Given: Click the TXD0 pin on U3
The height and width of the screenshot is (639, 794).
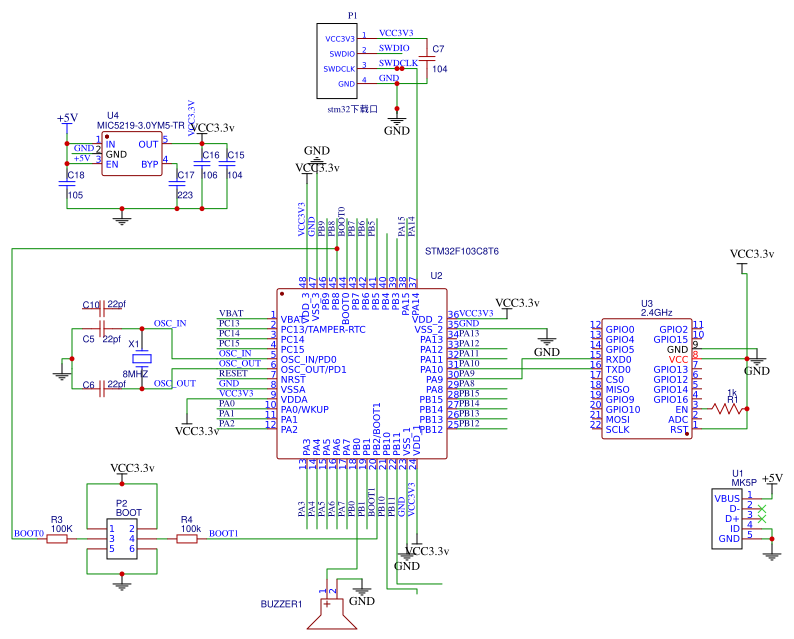Looking at the screenshot, I should [618, 370].
